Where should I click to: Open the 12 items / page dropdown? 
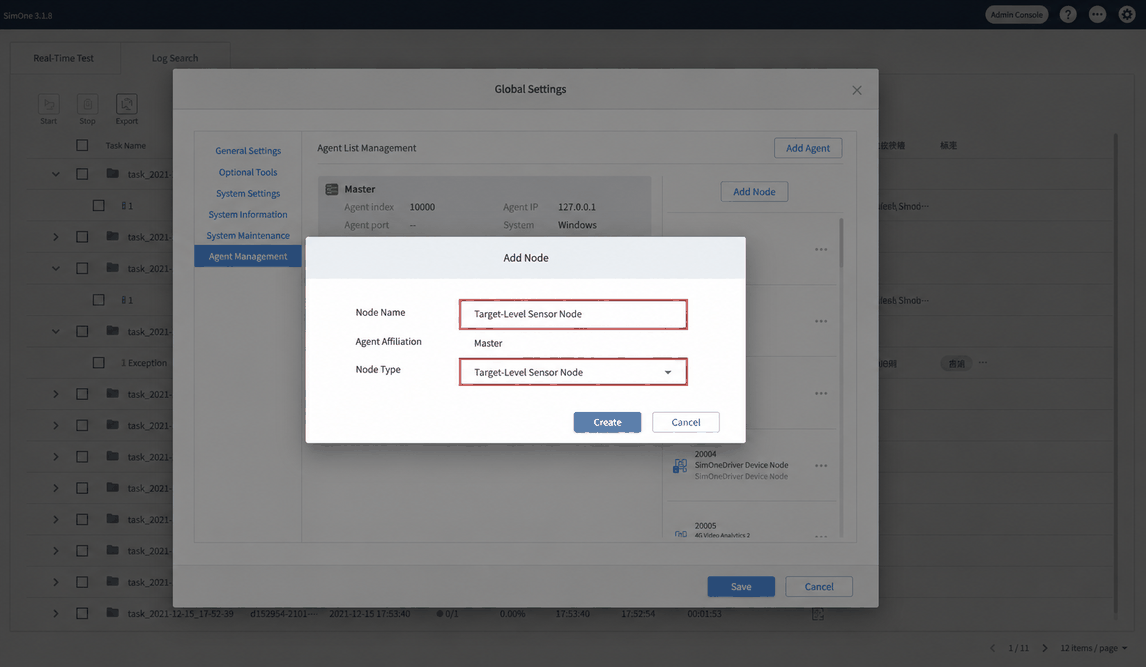pyautogui.click(x=1093, y=648)
